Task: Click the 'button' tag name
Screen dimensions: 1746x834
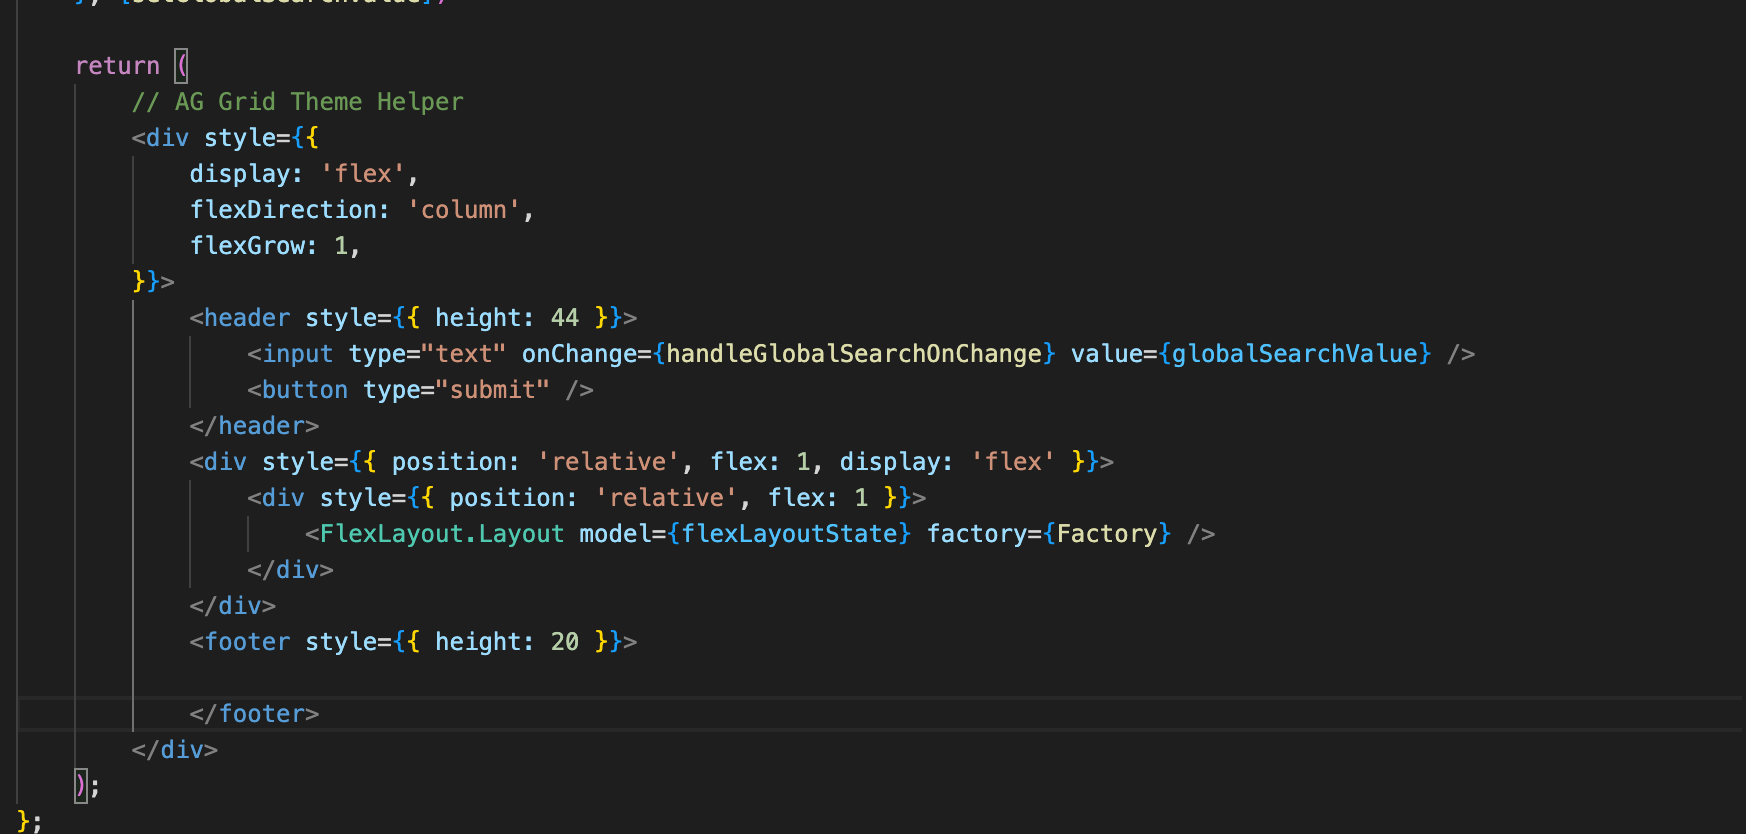Action: [x=304, y=390]
